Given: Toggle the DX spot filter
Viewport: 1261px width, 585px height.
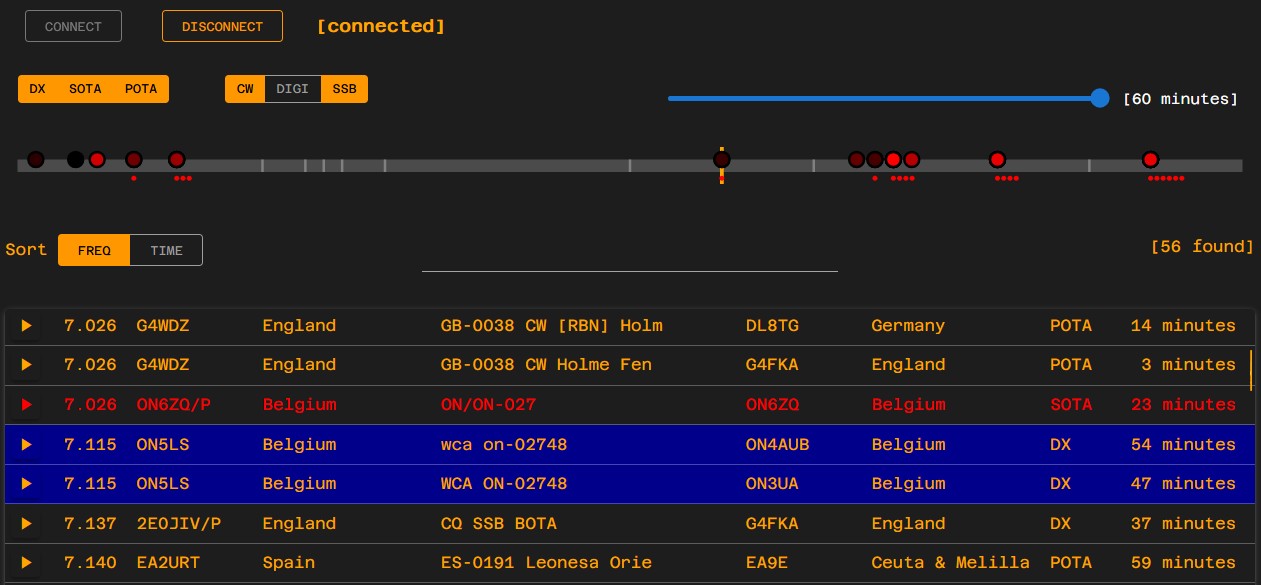Looking at the screenshot, I should tap(38, 89).
